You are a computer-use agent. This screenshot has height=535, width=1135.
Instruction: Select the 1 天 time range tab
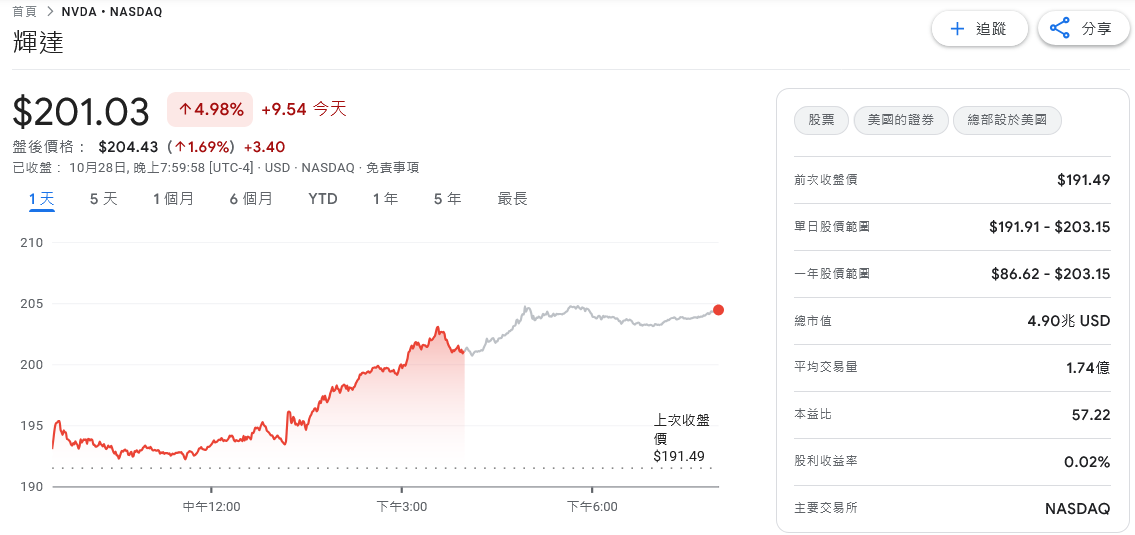click(41, 199)
